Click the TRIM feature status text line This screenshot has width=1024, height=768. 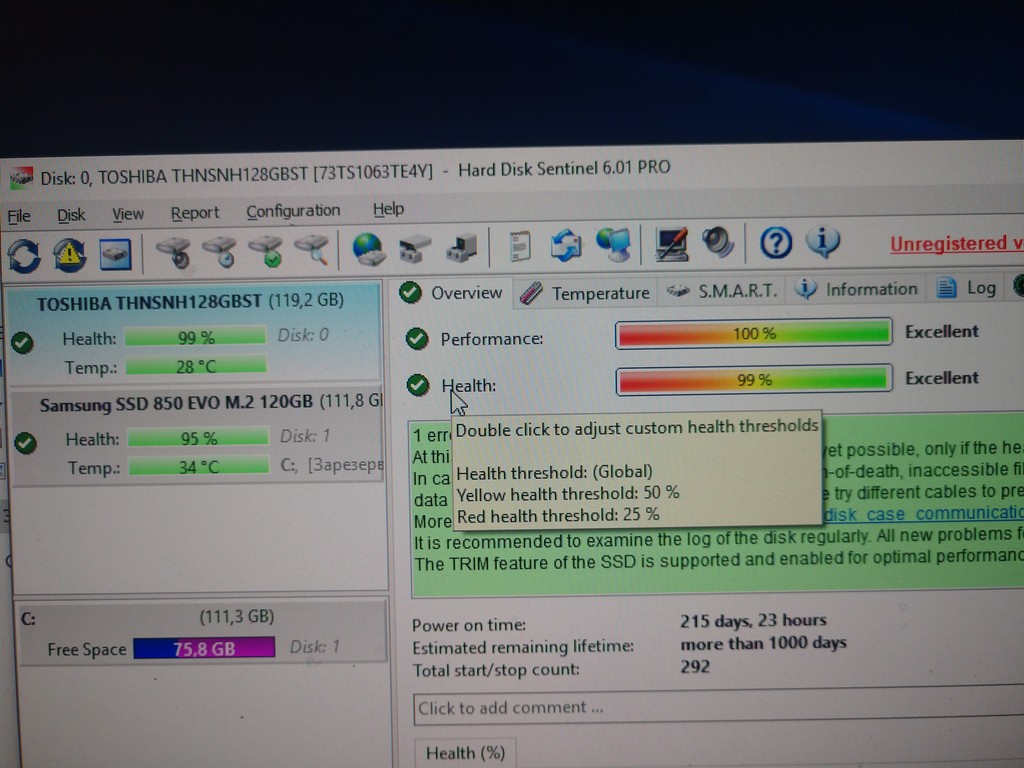click(x=718, y=560)
